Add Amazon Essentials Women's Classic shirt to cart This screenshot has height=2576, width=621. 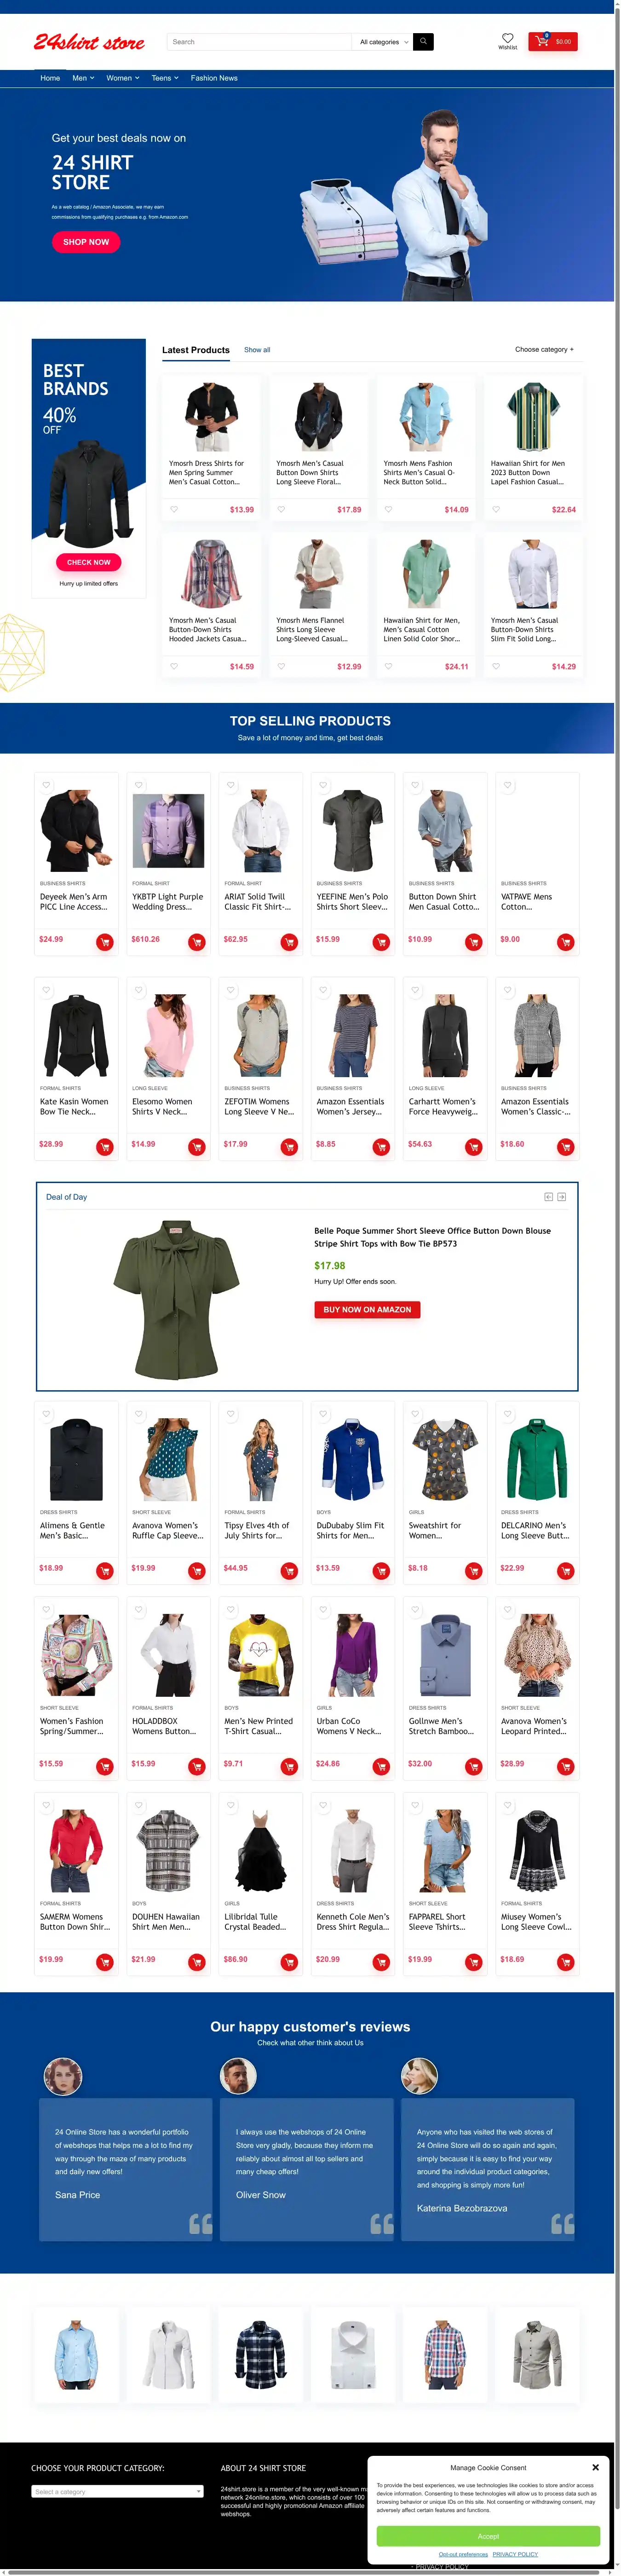[x=565, y=1147]
